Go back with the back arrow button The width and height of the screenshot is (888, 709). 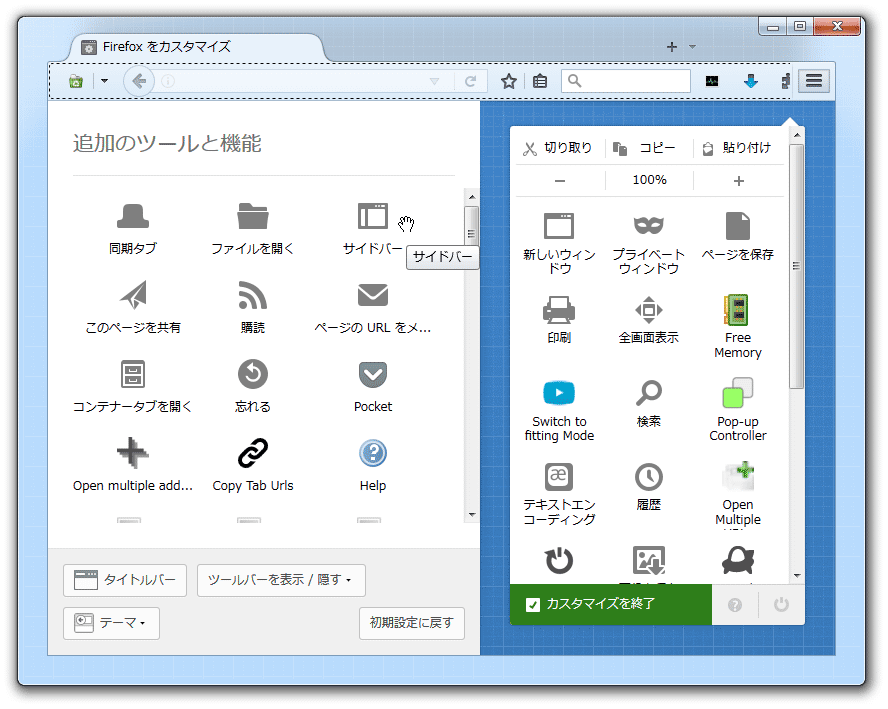pos(139,82)
